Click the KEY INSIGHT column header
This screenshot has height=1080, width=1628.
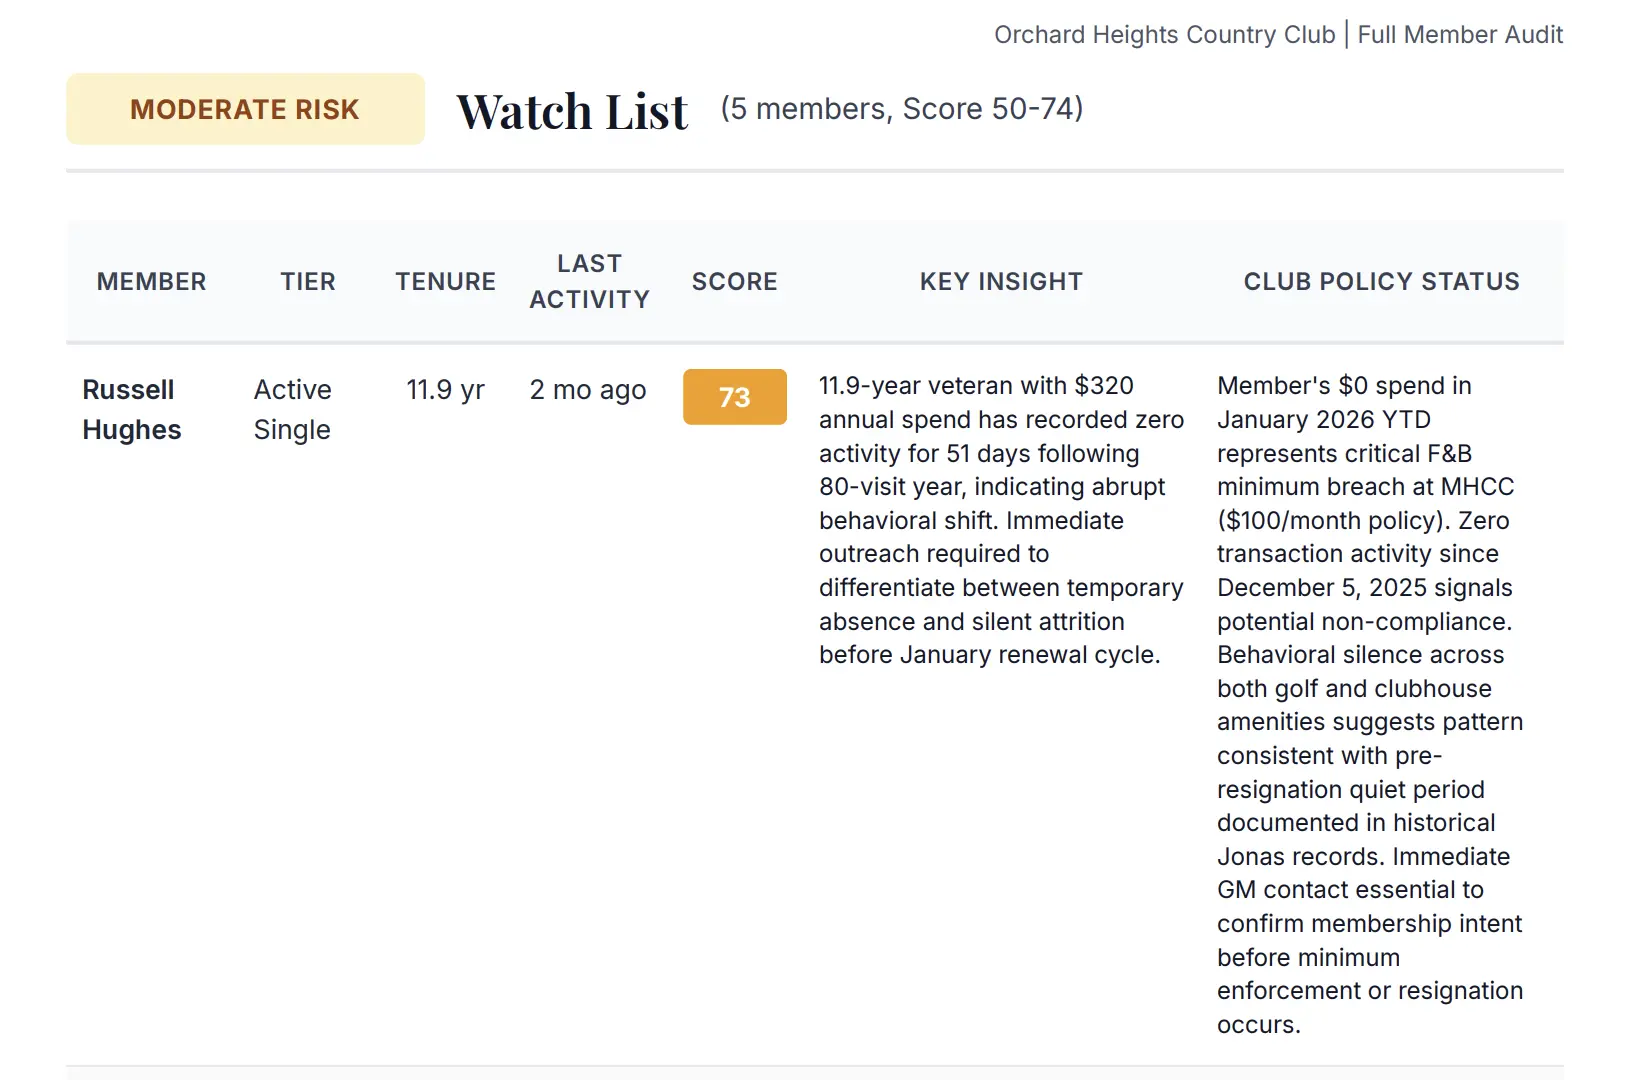[1001, 282]
